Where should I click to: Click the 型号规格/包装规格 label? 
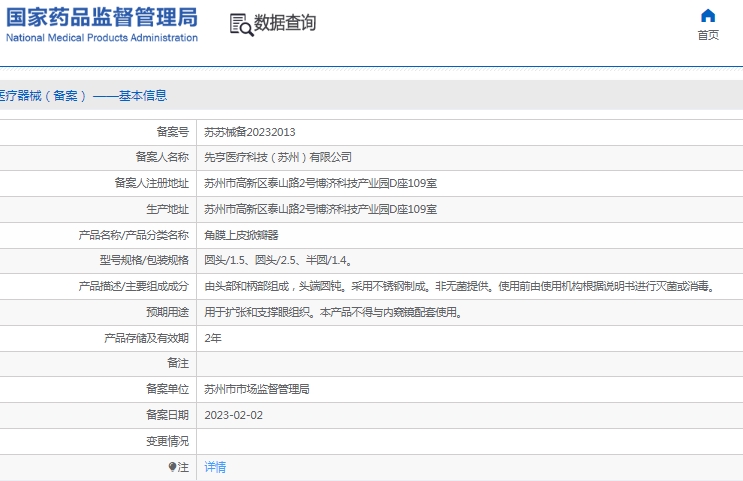144,260
